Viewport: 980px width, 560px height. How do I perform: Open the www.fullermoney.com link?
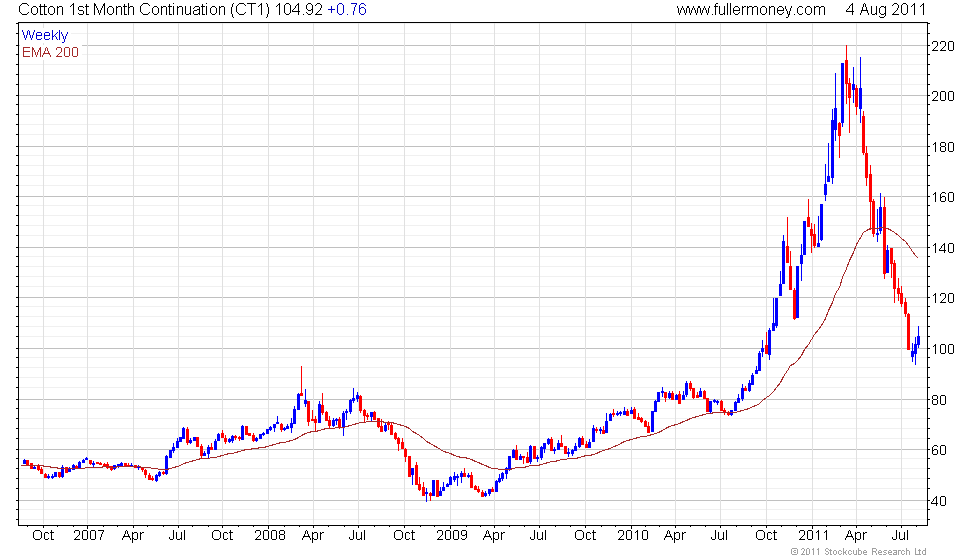[x=751, y=9]
